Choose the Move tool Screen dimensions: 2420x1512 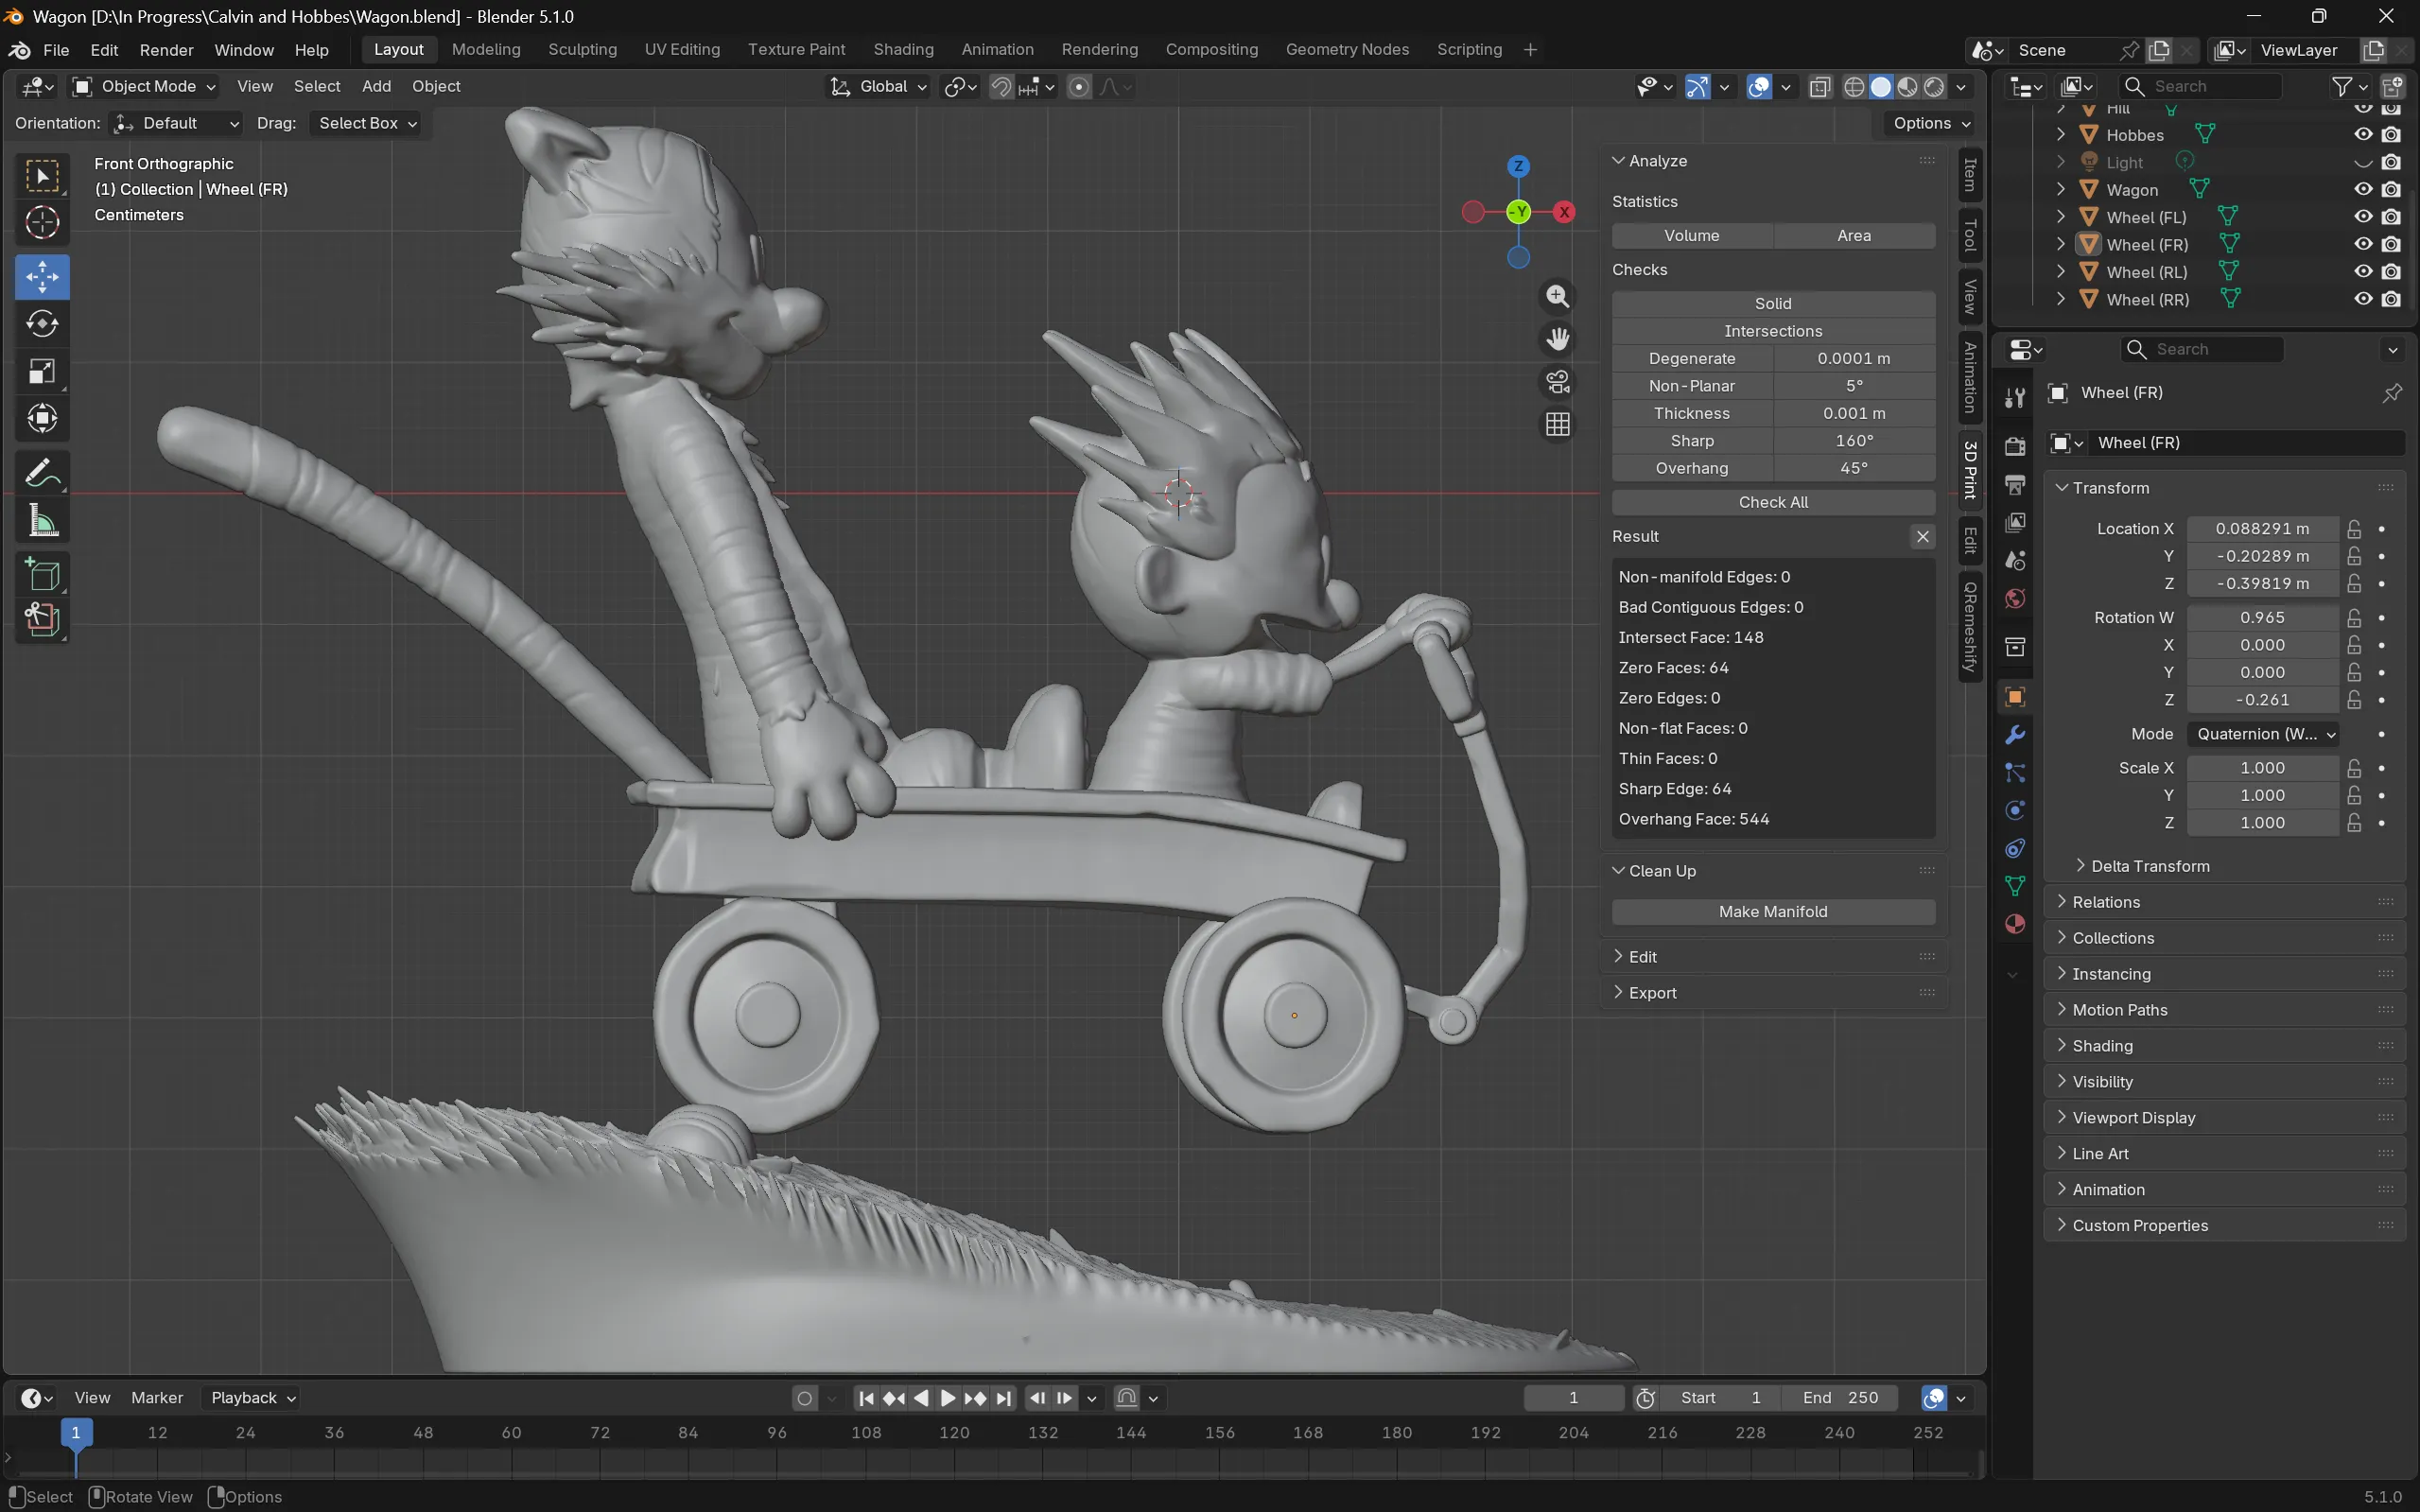[x=42, y=277]
